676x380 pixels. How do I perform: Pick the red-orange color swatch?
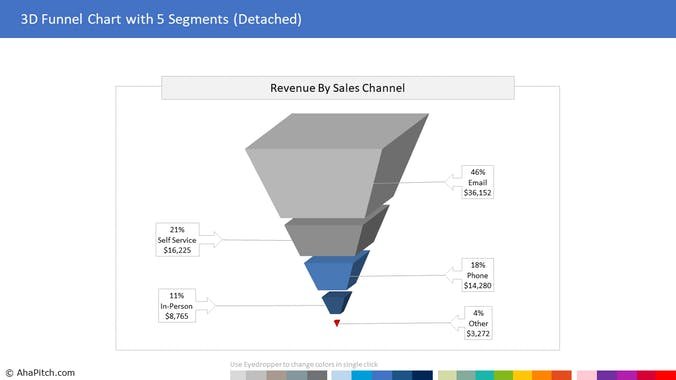(561, 375)
